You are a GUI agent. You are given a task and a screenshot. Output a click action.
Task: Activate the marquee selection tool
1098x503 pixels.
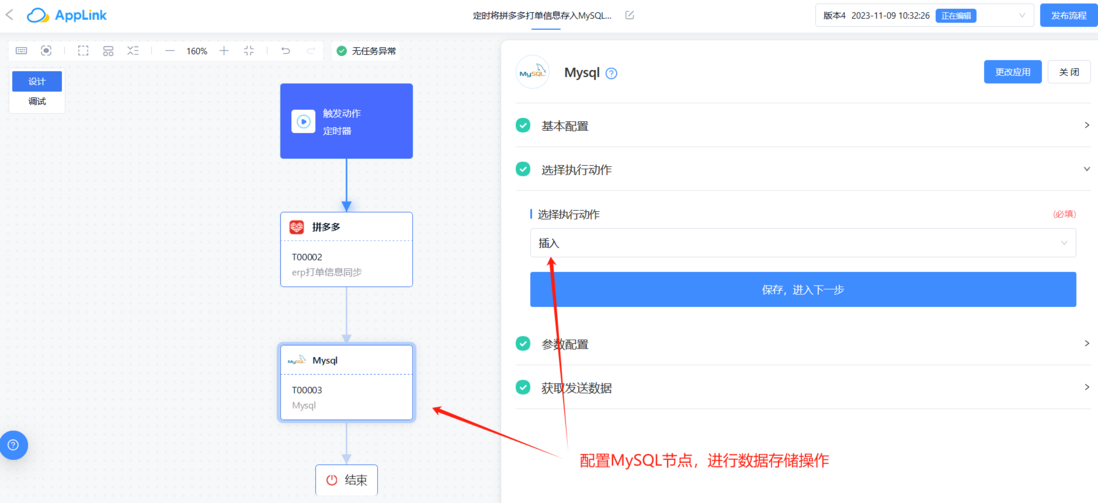(x=83, y=50)
